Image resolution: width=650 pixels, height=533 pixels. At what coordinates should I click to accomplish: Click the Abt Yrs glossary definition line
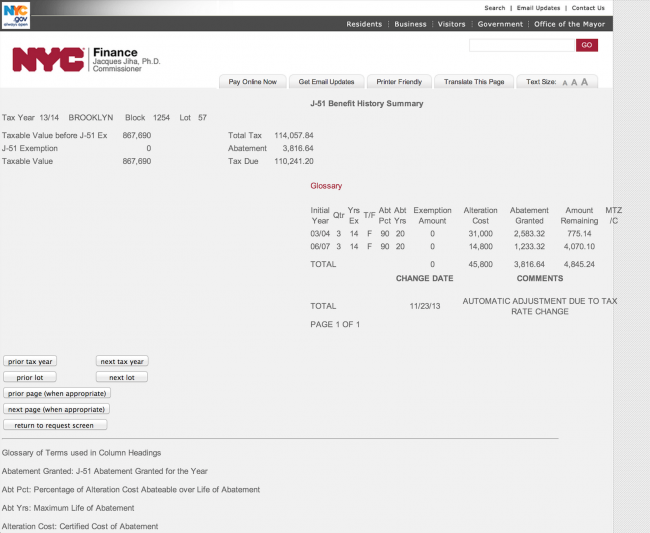pos(68,508)
